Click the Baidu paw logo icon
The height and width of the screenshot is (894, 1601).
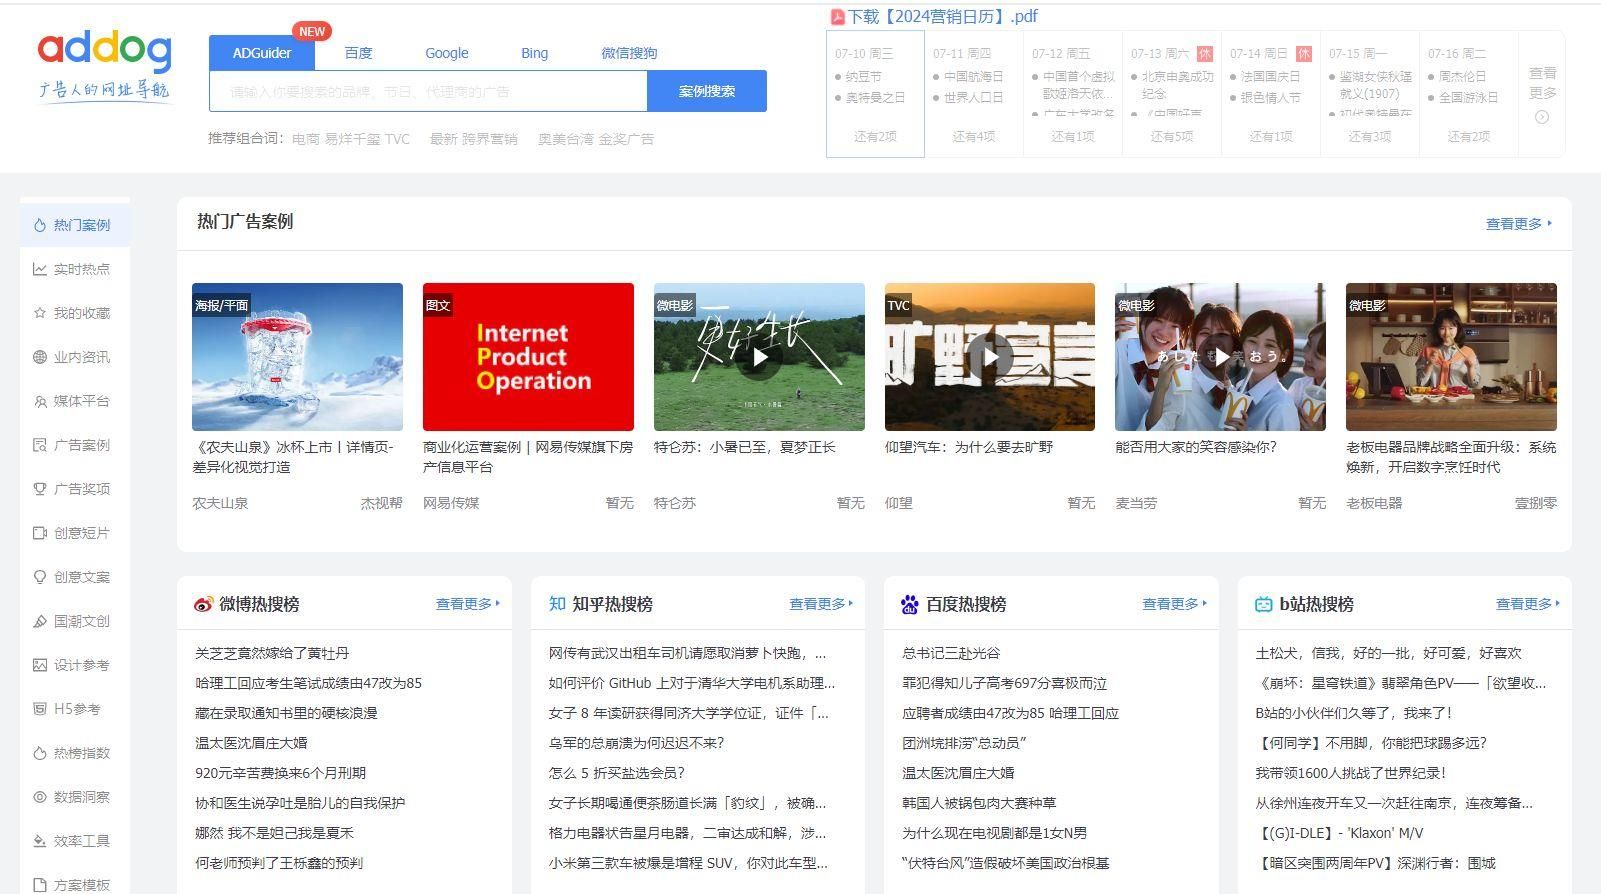coord(910,604)
